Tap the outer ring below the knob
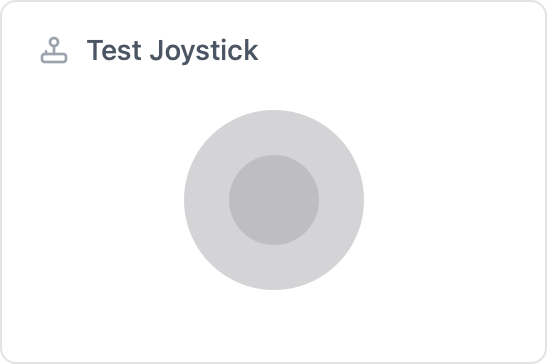This screenshot has height=364, width=548. pos(274,267)
